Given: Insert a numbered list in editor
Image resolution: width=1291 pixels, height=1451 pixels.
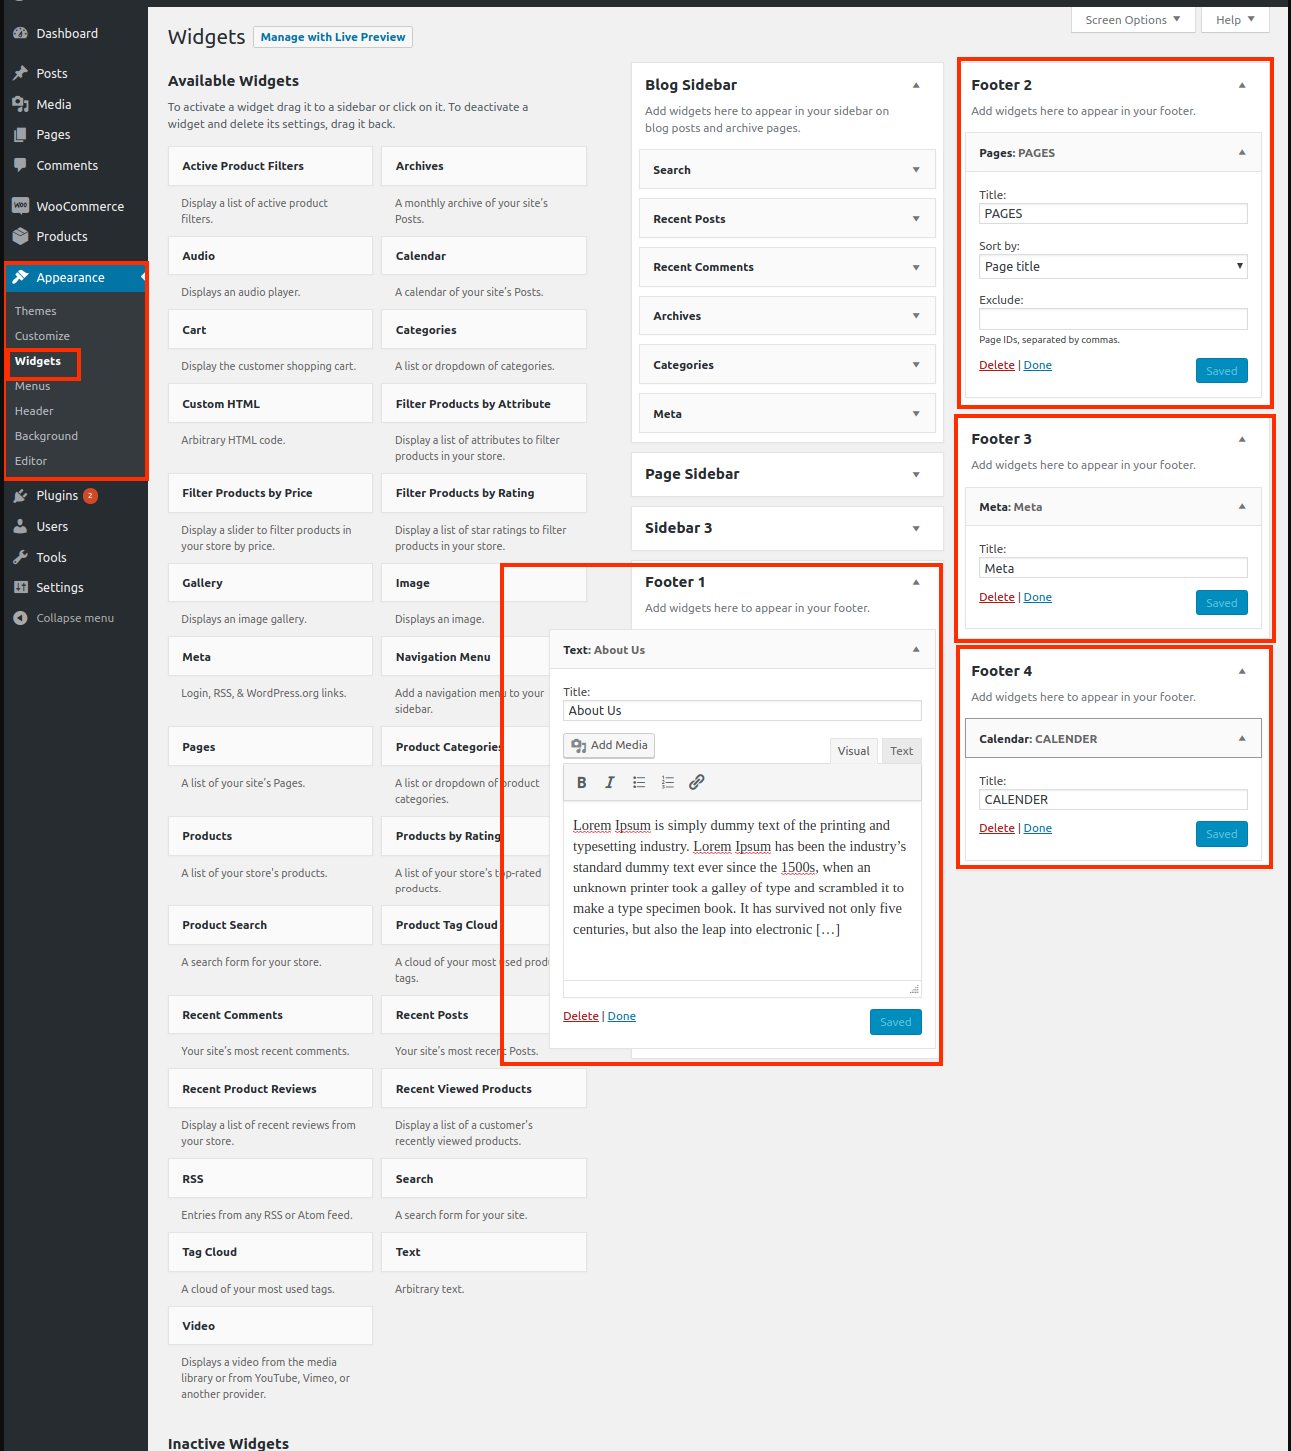Looking at the screenshot, I should 668,782.
